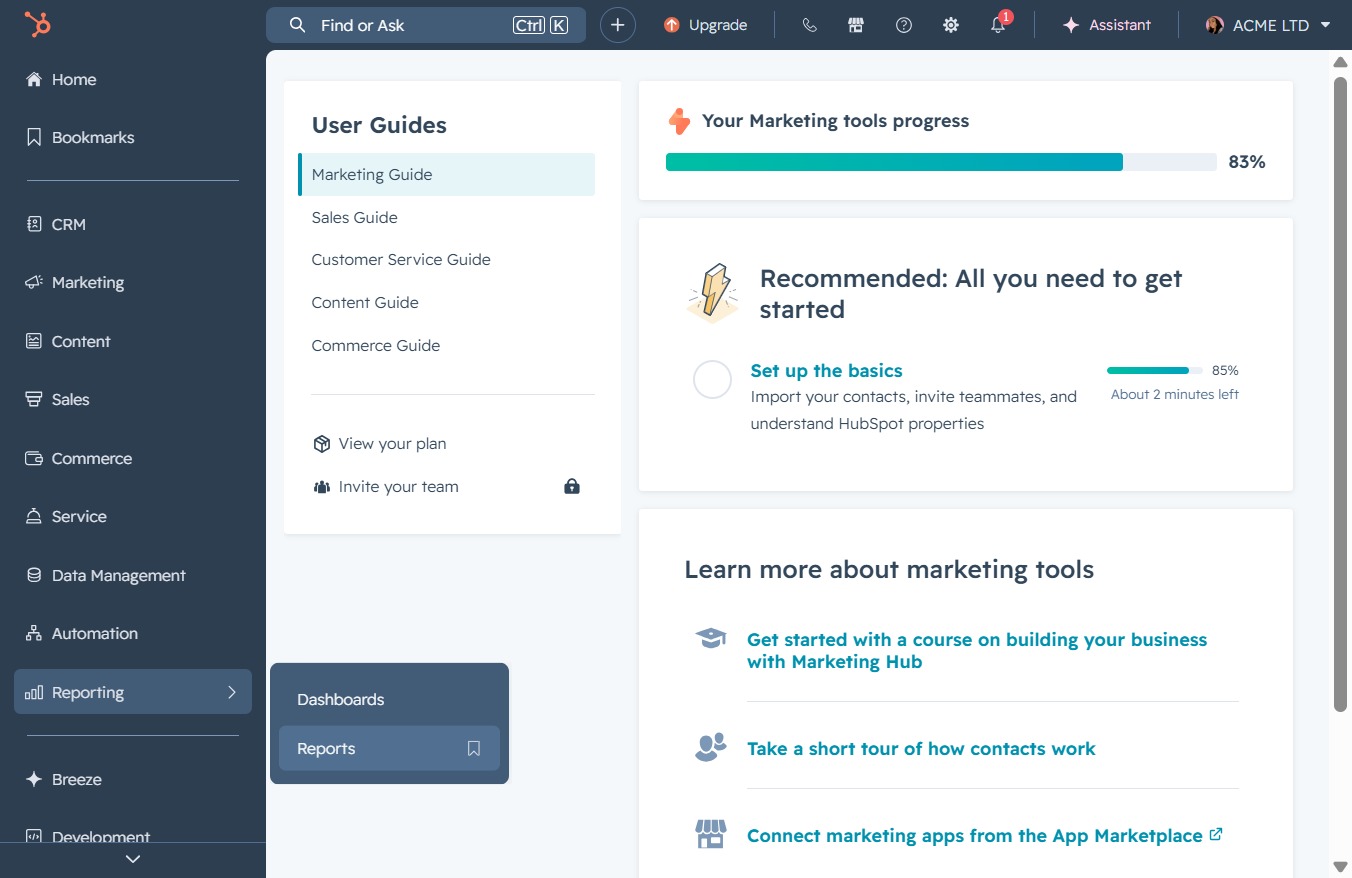Click the "83%" progress value

click(1247, 162)
